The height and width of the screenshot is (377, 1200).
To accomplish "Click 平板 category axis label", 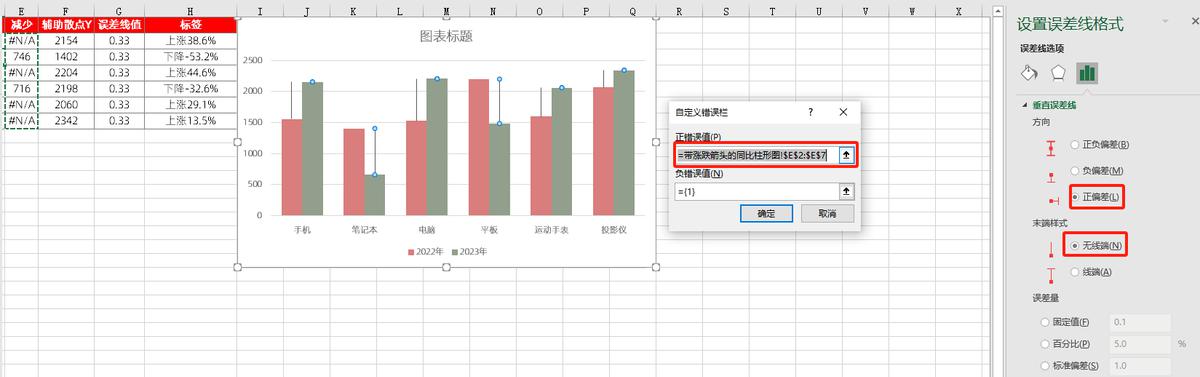I will pos(489,229).
